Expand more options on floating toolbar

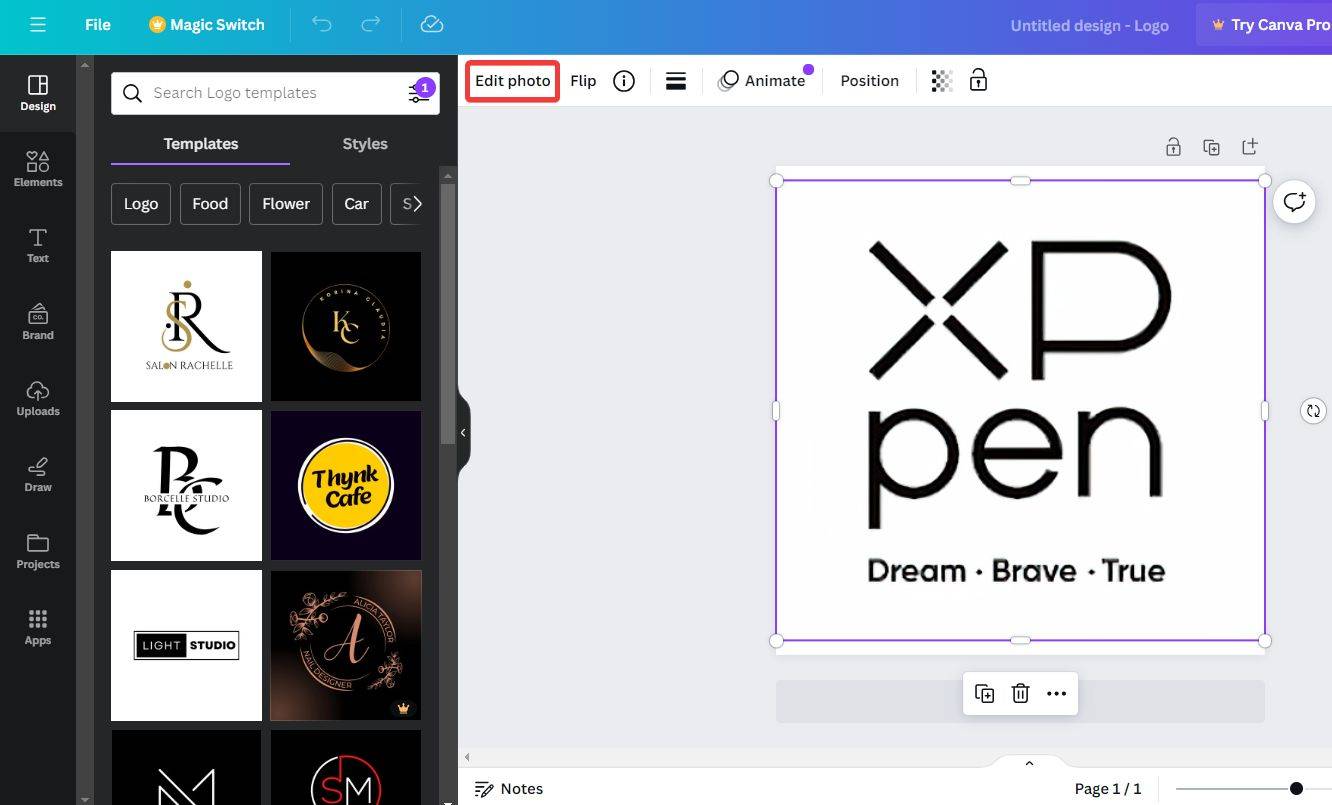point(1056,693)
